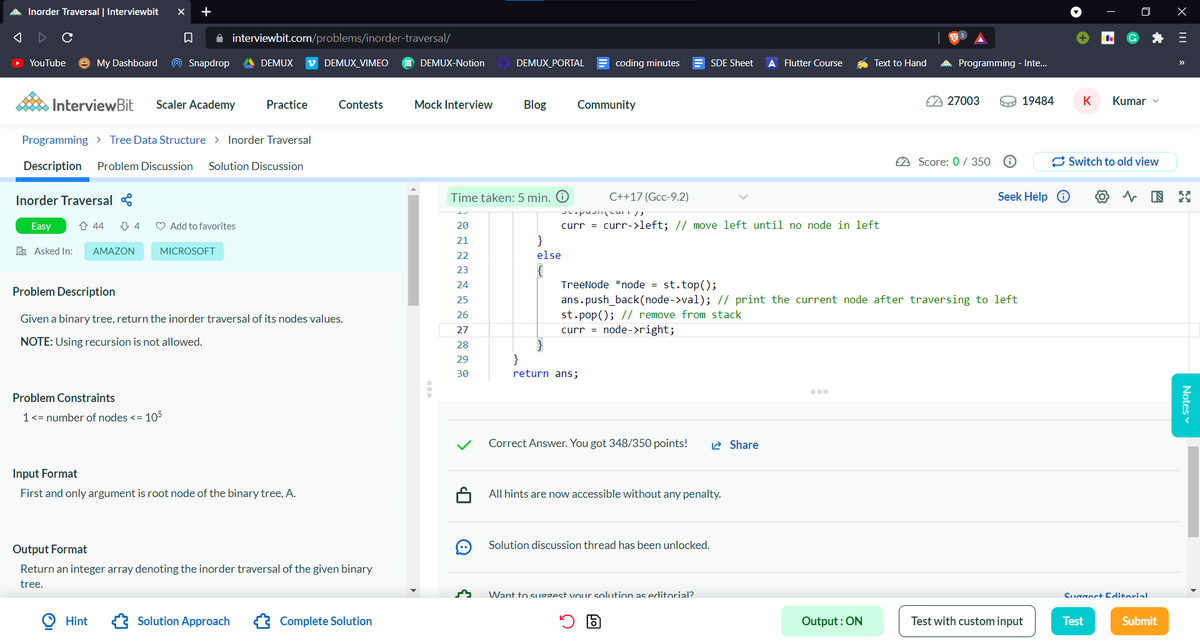Open the K profile avatar
Viewport: 1200px width, 644px height.
[x=1087, y=101]
